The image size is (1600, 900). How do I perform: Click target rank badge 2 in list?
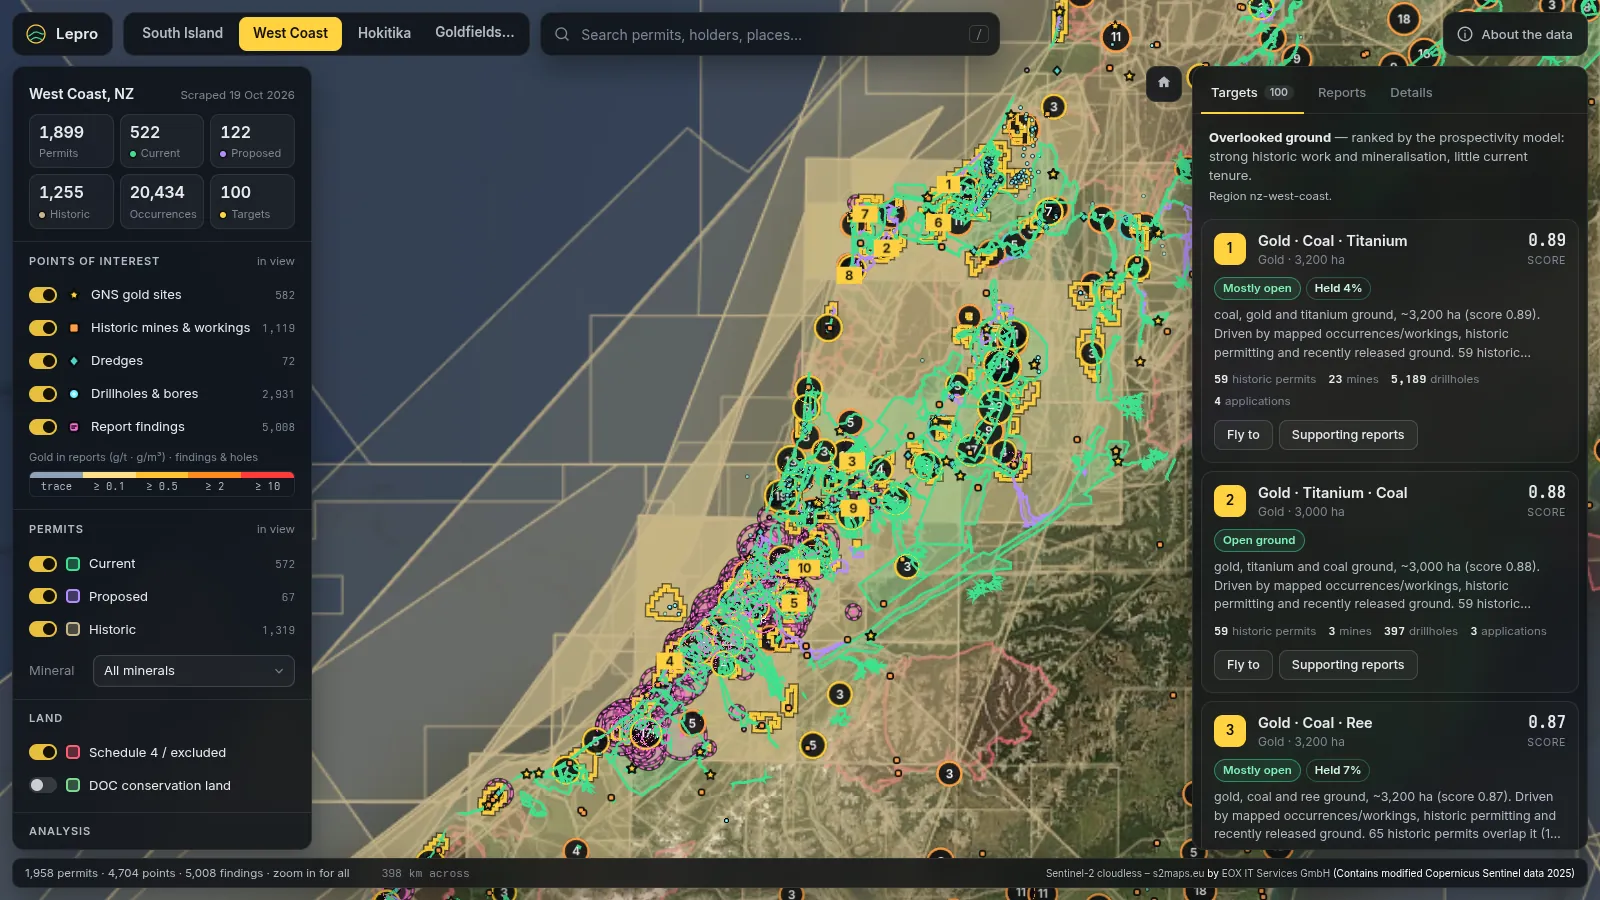(x=1230, y=500)
